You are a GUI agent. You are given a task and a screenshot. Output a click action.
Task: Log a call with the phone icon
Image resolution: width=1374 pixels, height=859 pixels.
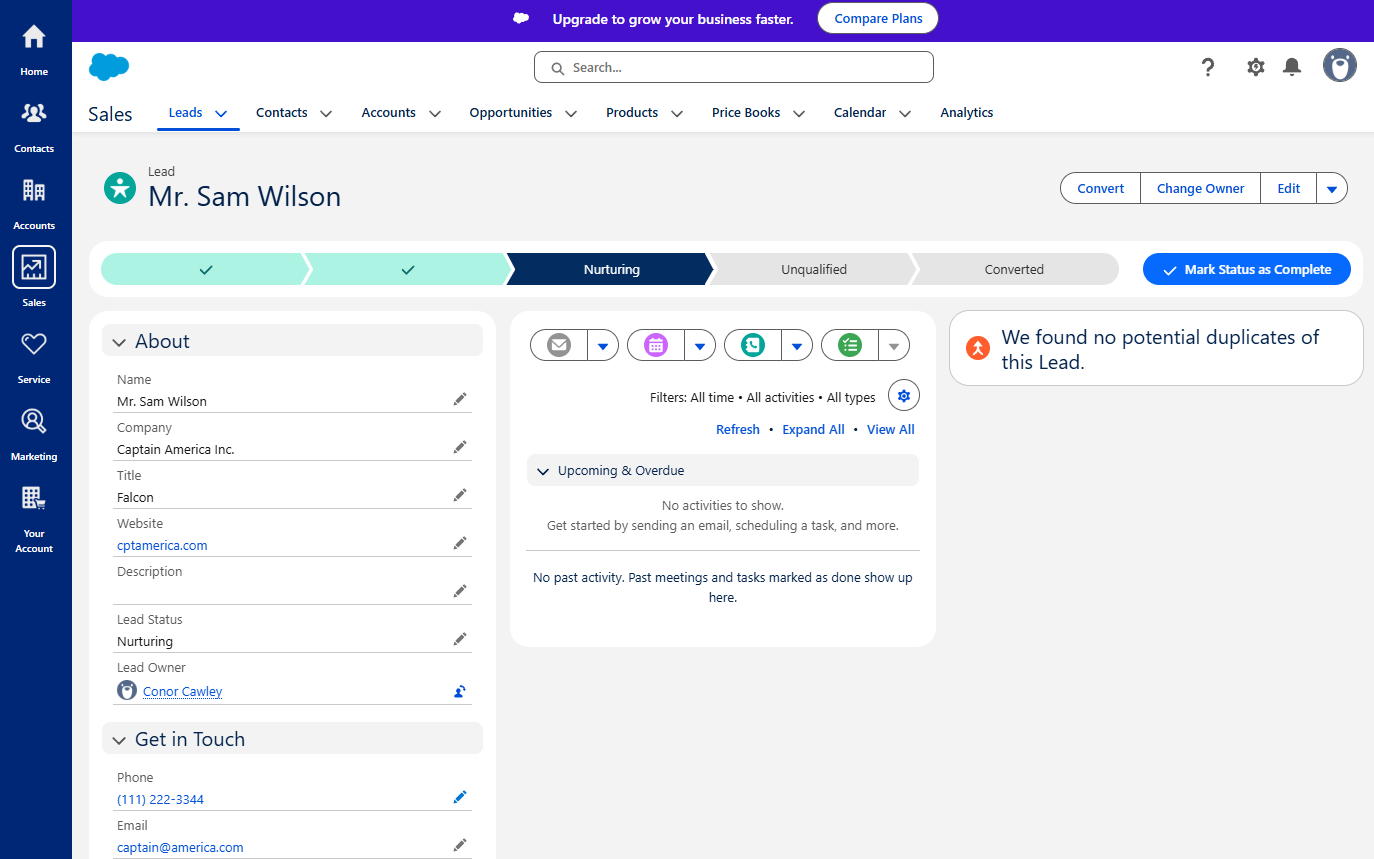pyautogui.click(x=751, y=345)
